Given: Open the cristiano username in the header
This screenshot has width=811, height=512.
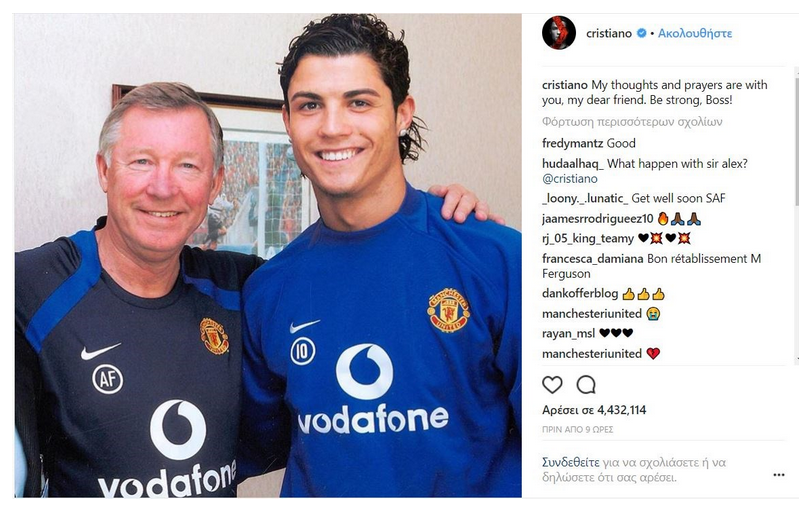Looking at the screenshot, I should [609, 33].
